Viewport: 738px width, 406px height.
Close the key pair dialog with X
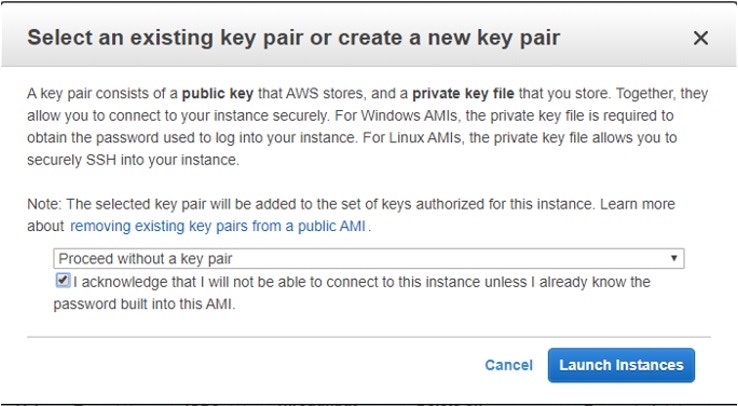[700, 38]
